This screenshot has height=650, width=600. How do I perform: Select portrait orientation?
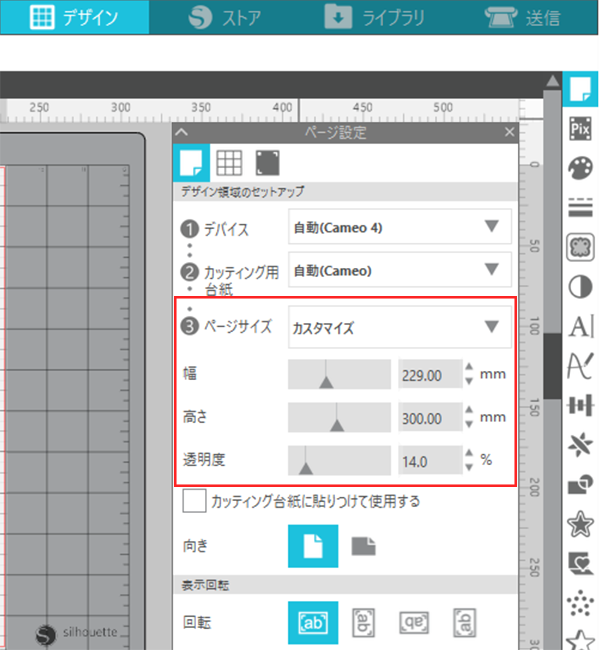313,546
